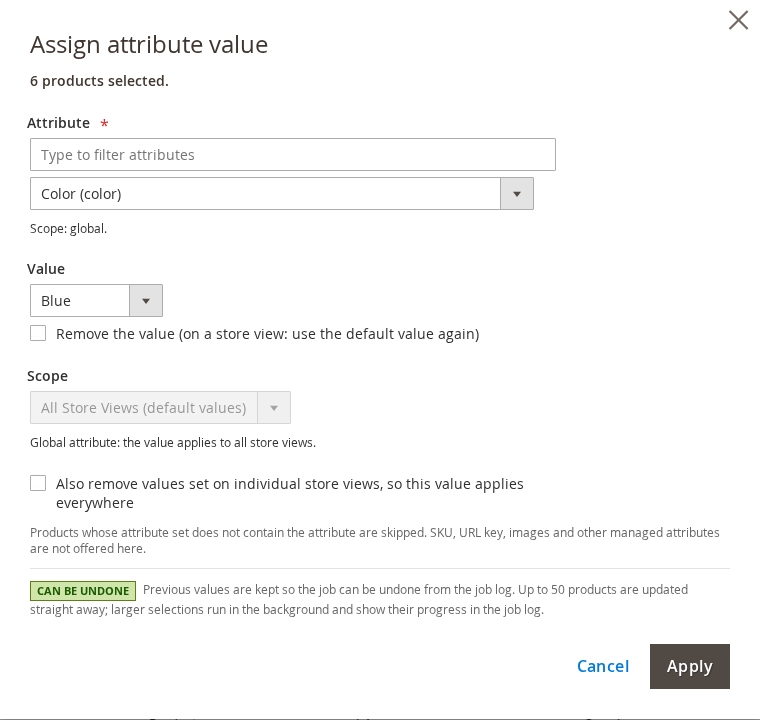Close the Assign attribute value dialog

click(738, 20)
